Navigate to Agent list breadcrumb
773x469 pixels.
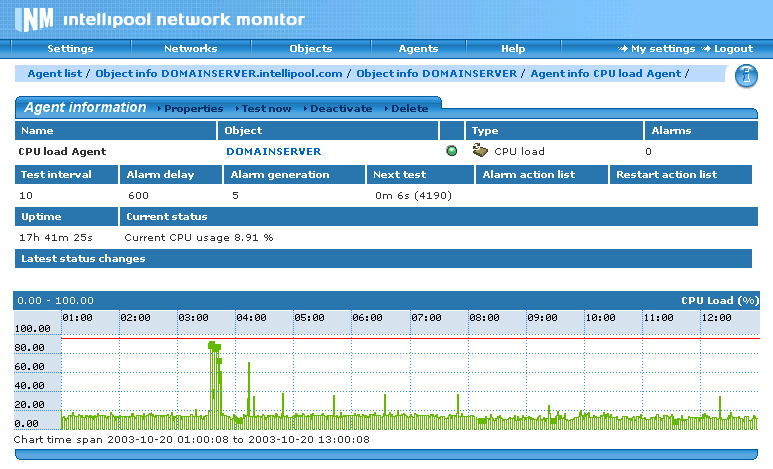coord(54,73)
